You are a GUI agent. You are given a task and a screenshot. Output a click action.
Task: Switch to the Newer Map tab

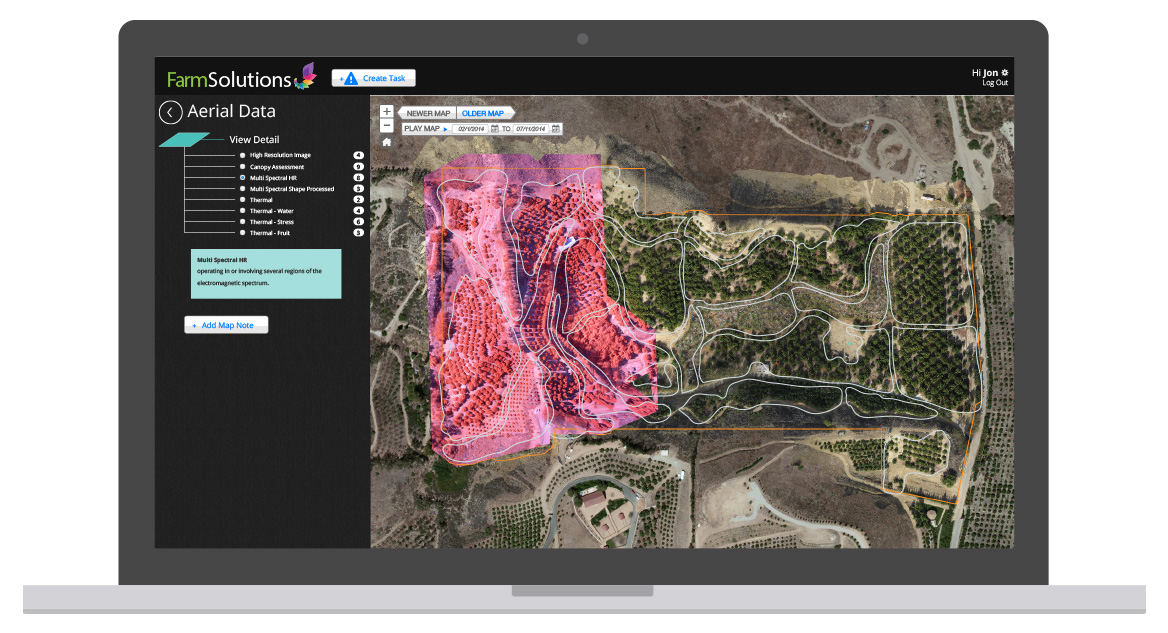(428, 113)
